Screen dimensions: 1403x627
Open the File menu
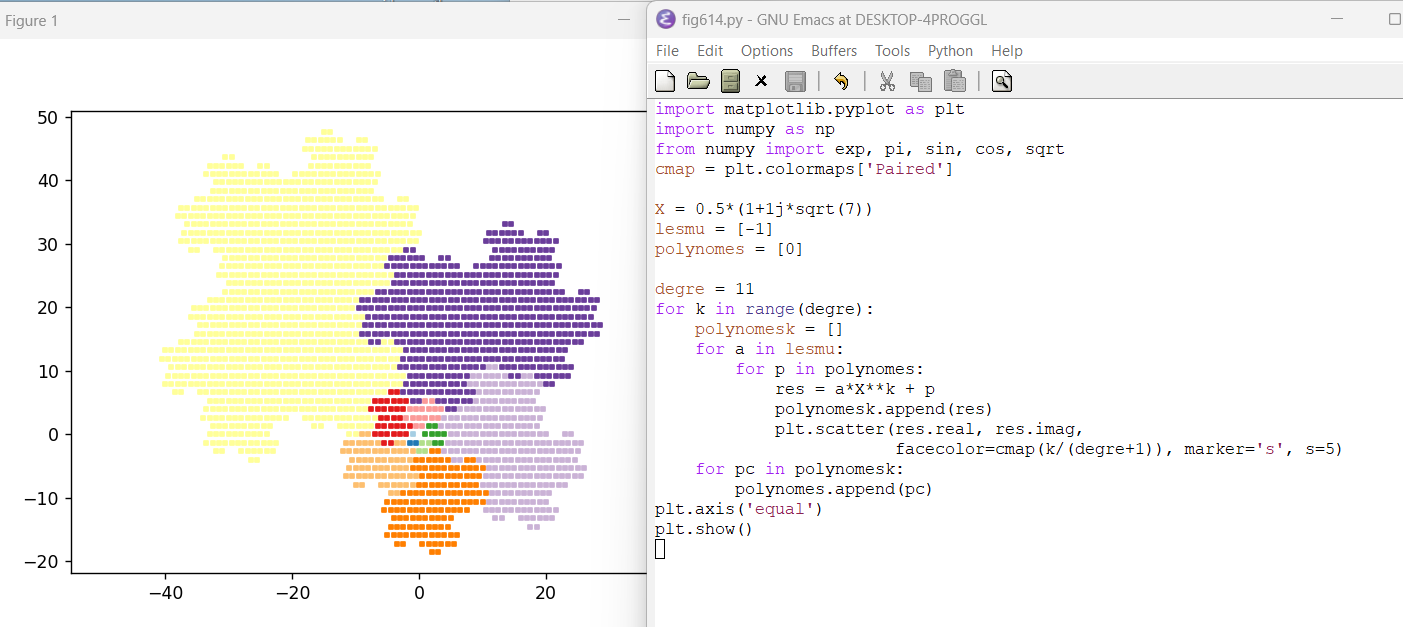coord(667,51)
